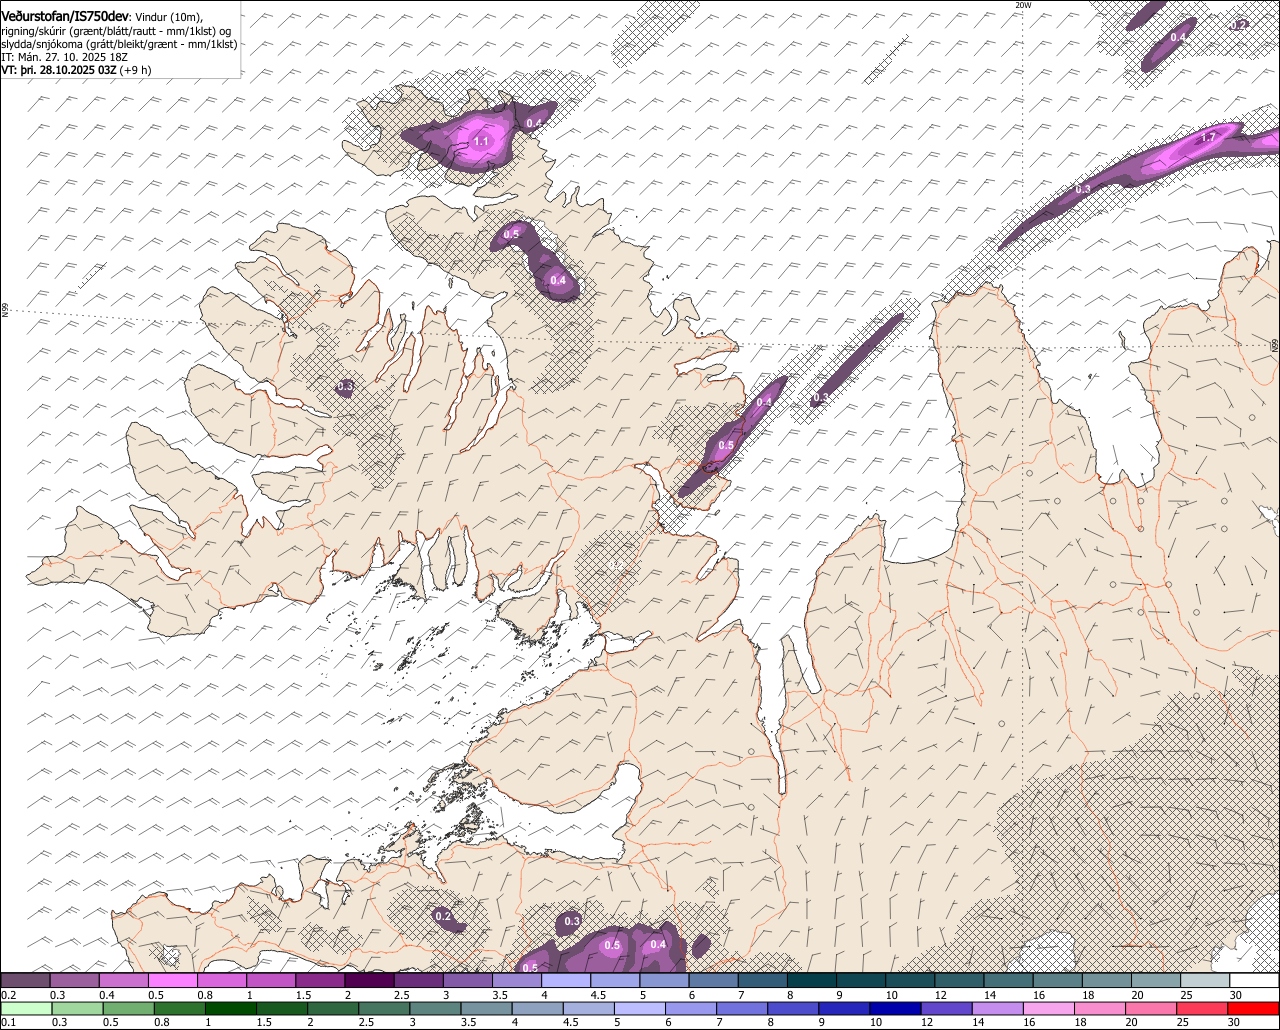Click the '1.7' precipitation value on the northeast band
Screen dimensions: 1280x1030
pos(1208,138)
